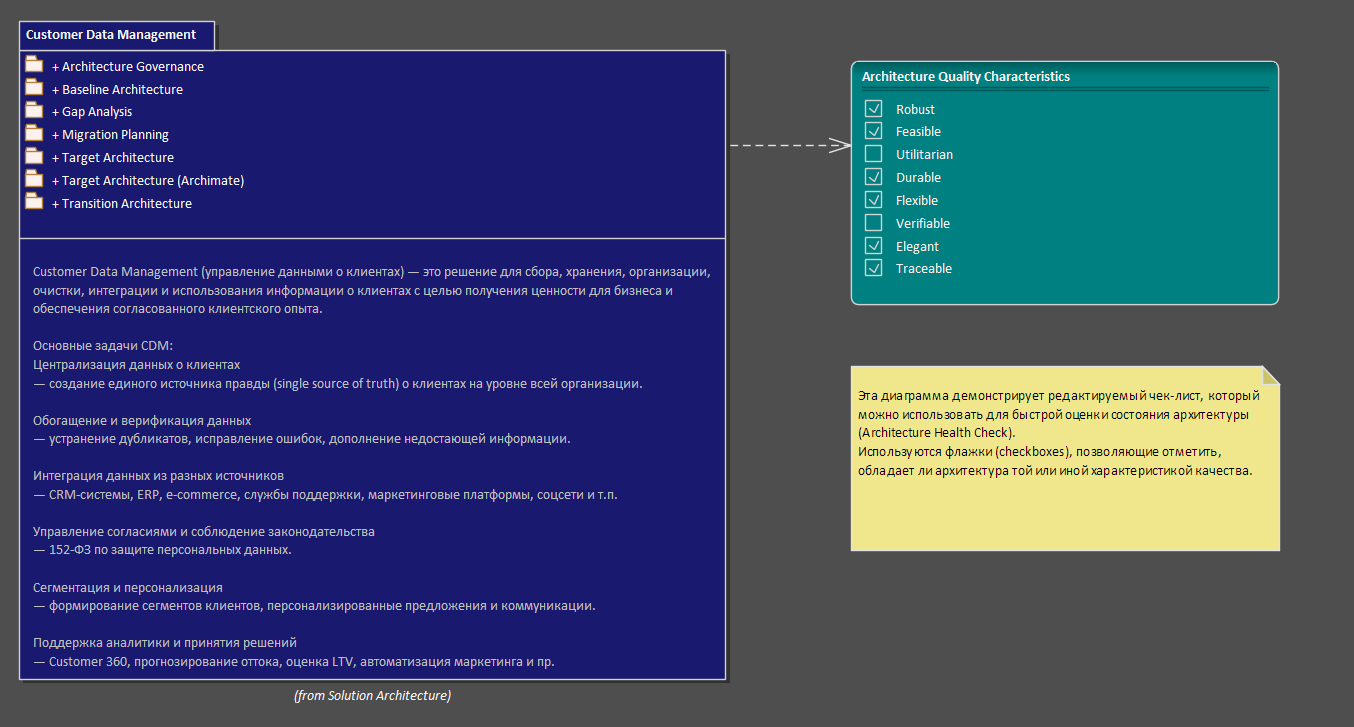Viewport: 1354px width, 727px height.
Task: Click the Migration Planning package label
Action: (115, 135)
